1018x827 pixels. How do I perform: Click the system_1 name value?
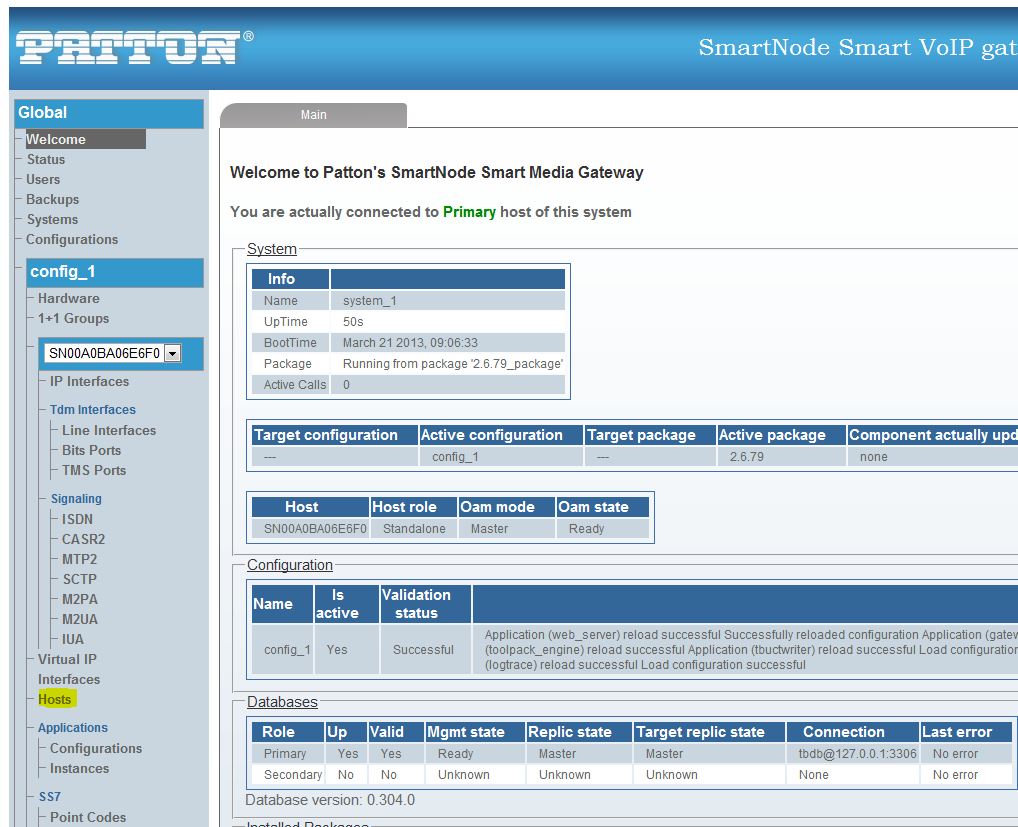[370, 301]
